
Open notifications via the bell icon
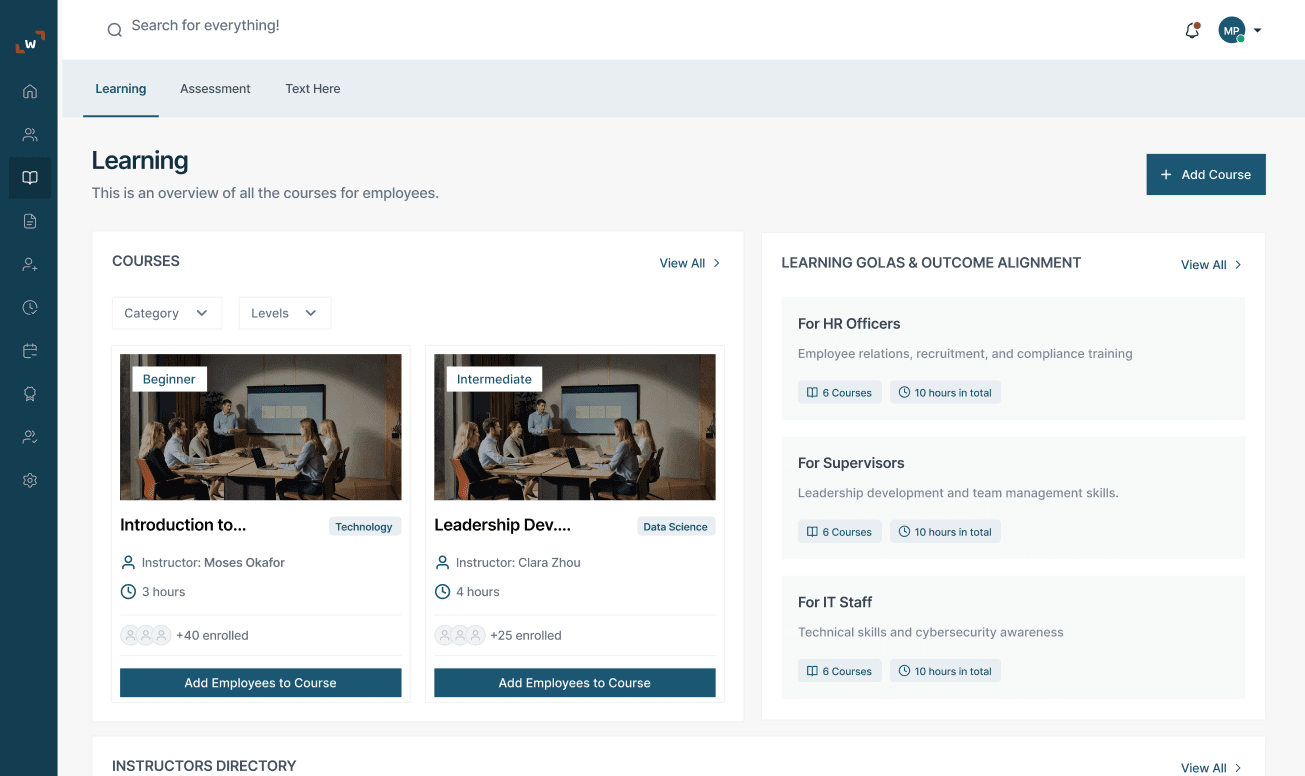(x=1192, y=30)
